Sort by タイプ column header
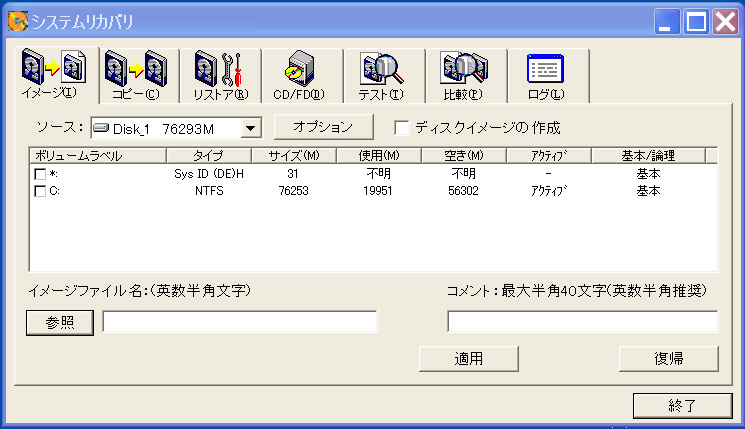The width and height of the screenshot is (745, 429). tap(209, 155)
